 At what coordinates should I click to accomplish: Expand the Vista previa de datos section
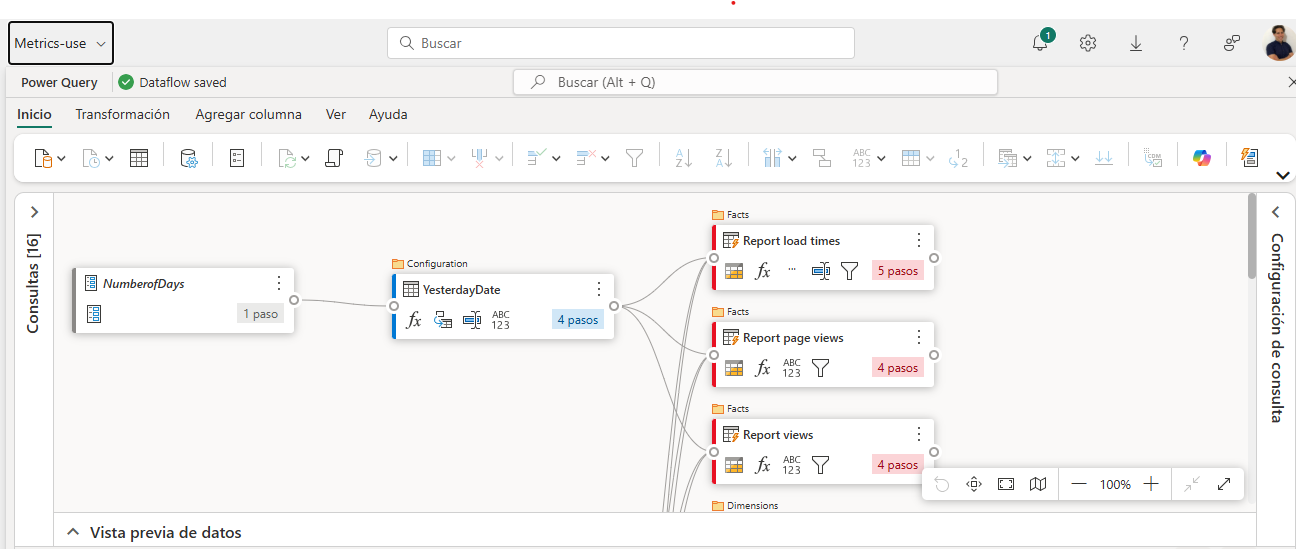73,532
